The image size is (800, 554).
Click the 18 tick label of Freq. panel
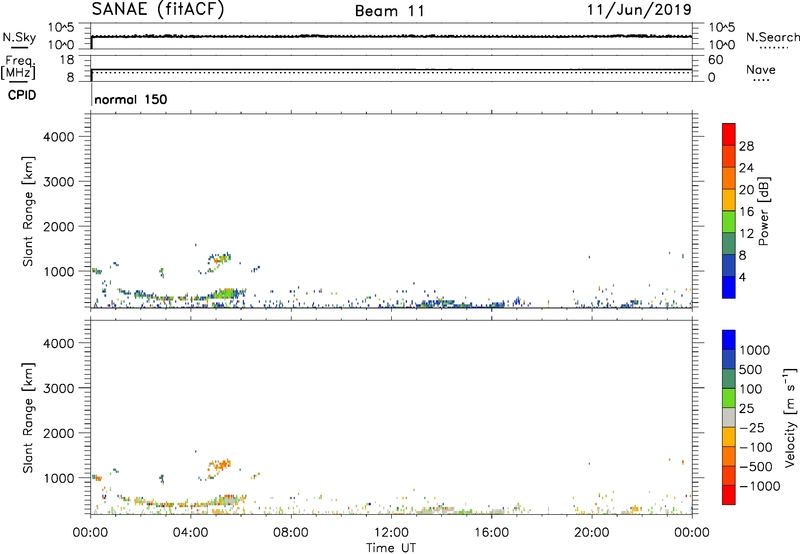click(x=67, y=60)
